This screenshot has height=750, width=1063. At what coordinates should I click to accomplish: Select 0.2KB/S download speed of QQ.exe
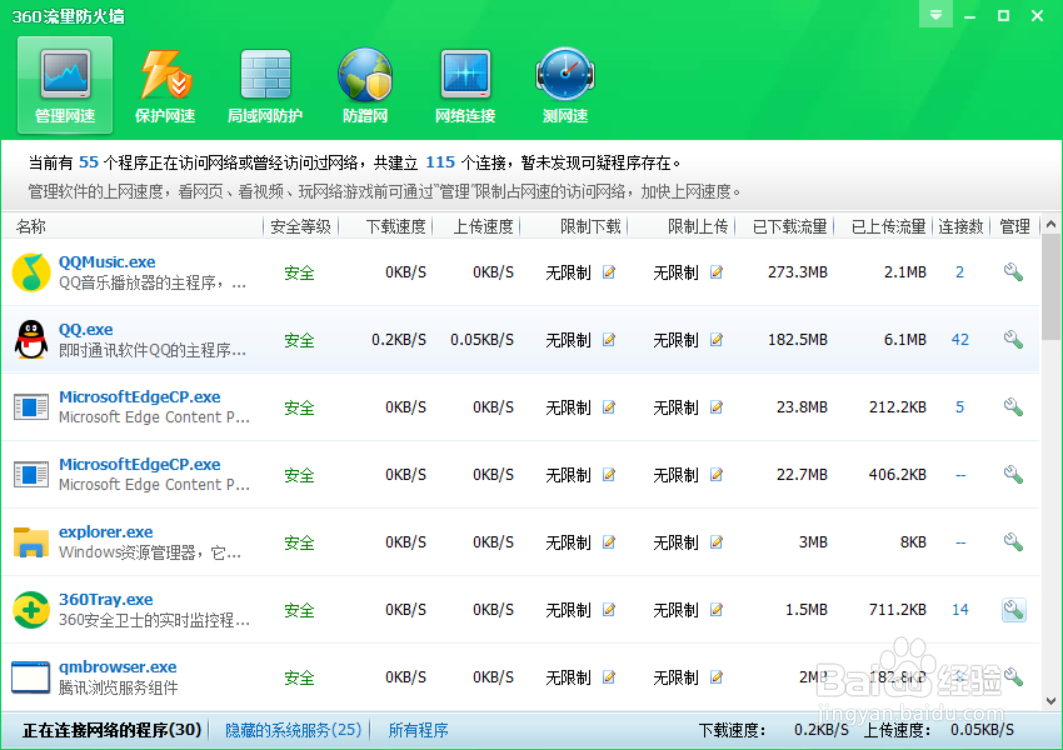pyautogui.click(x=399, y=340)
